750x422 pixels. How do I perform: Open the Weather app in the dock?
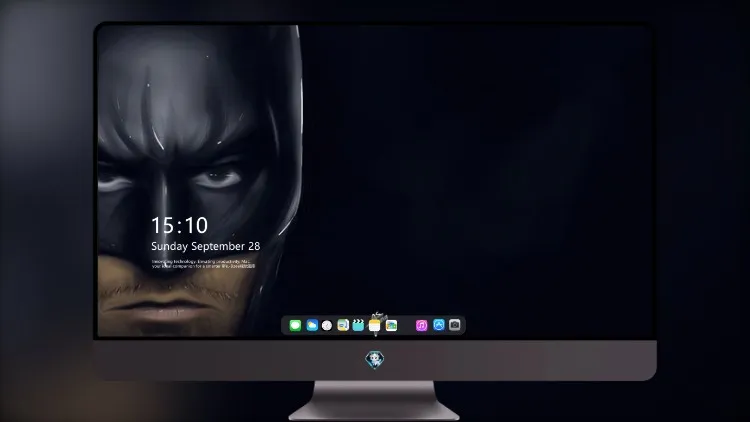(312, 325)
